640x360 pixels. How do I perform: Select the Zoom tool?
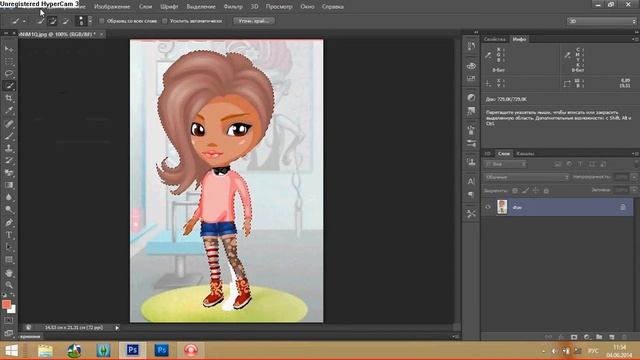[9, 284]
